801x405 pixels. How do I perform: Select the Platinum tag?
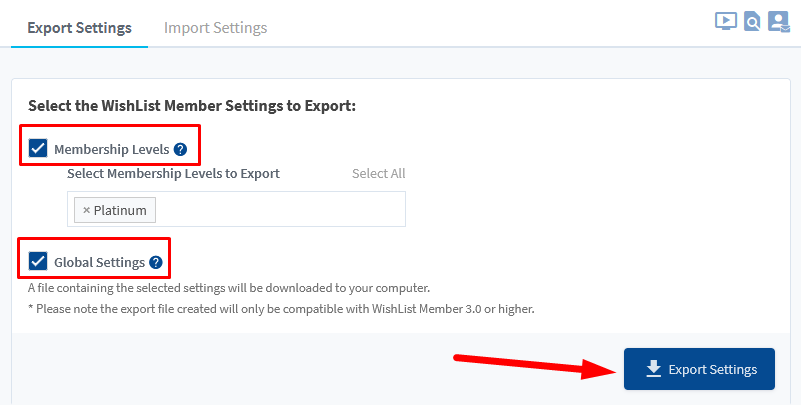click(x=120, y=210)
